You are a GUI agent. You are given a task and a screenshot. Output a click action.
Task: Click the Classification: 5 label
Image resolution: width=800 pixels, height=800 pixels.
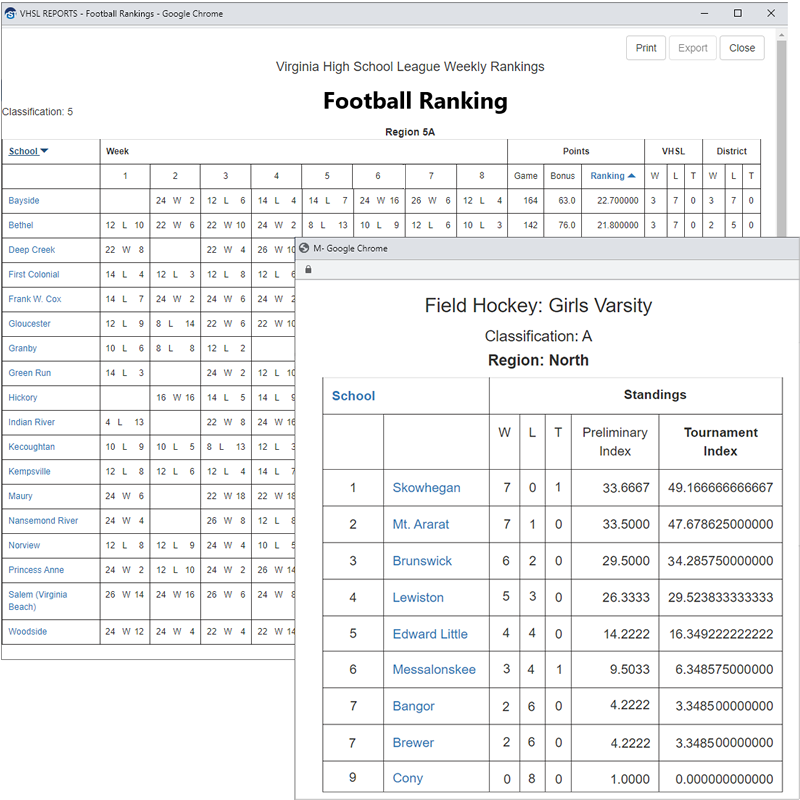tap(37, 112)
